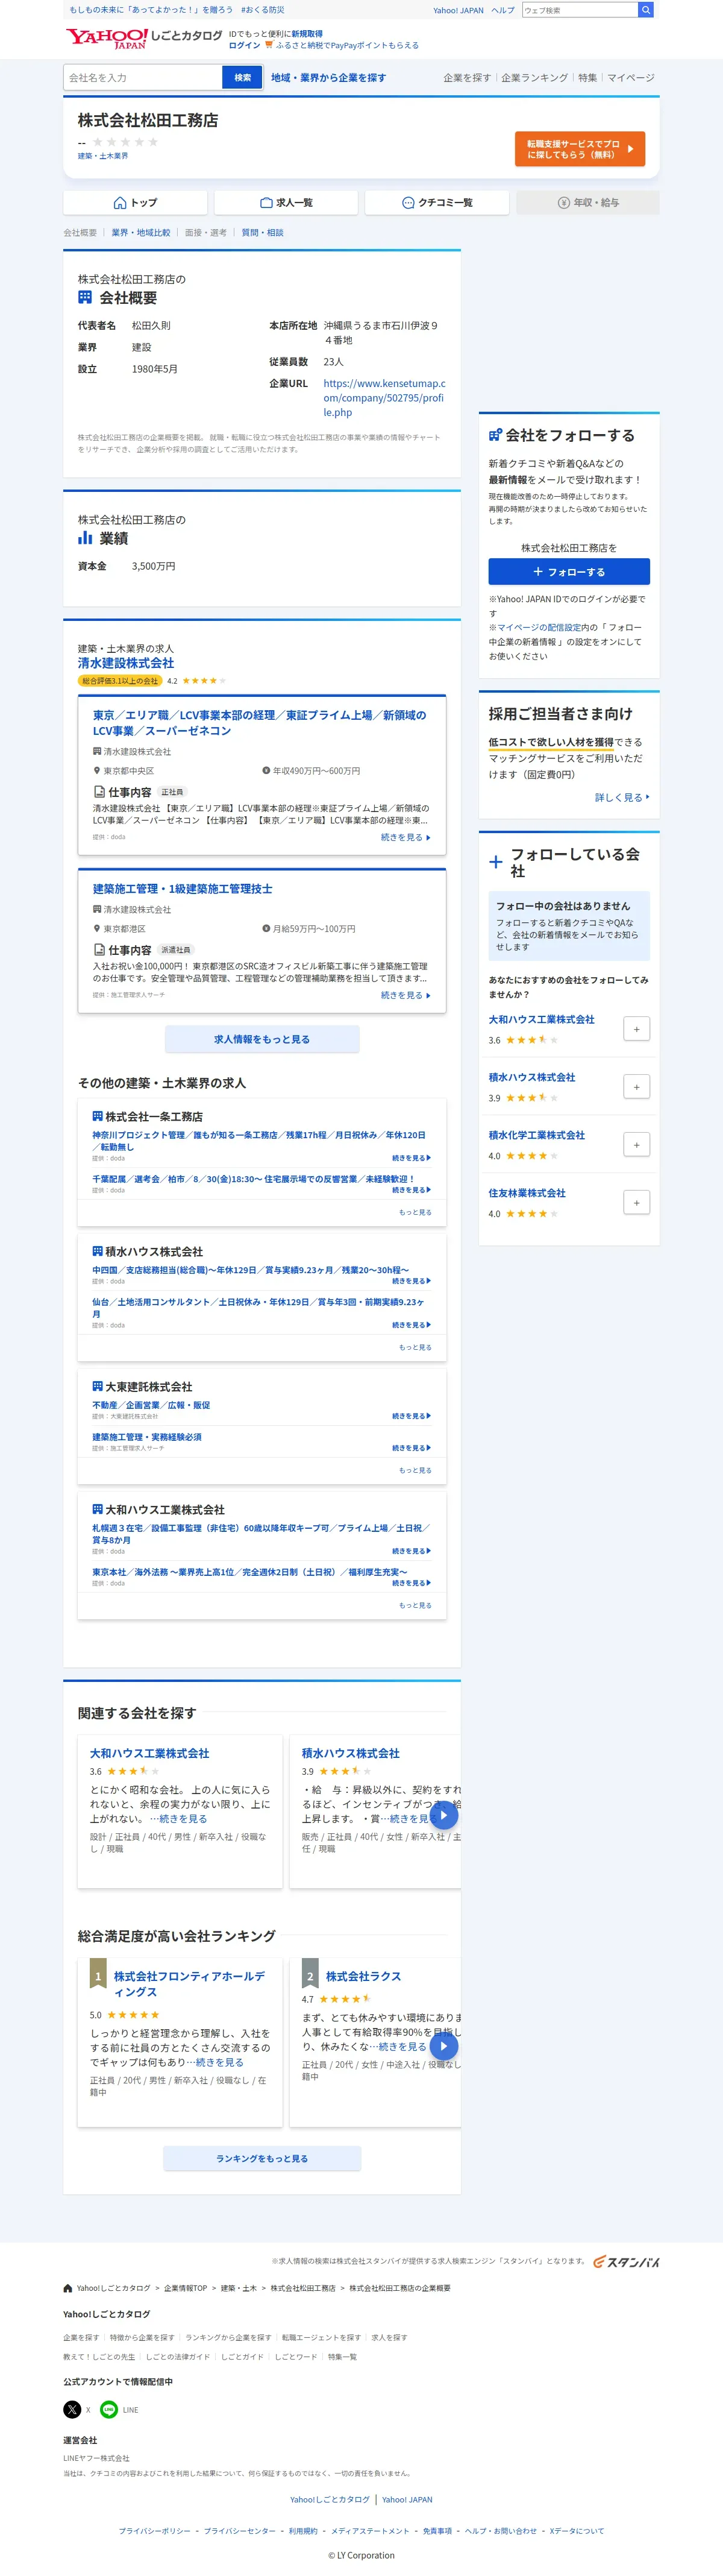Open 東京本社/海外法務 job link
The image size is (723, 2576).
(x=250, y=1572)
